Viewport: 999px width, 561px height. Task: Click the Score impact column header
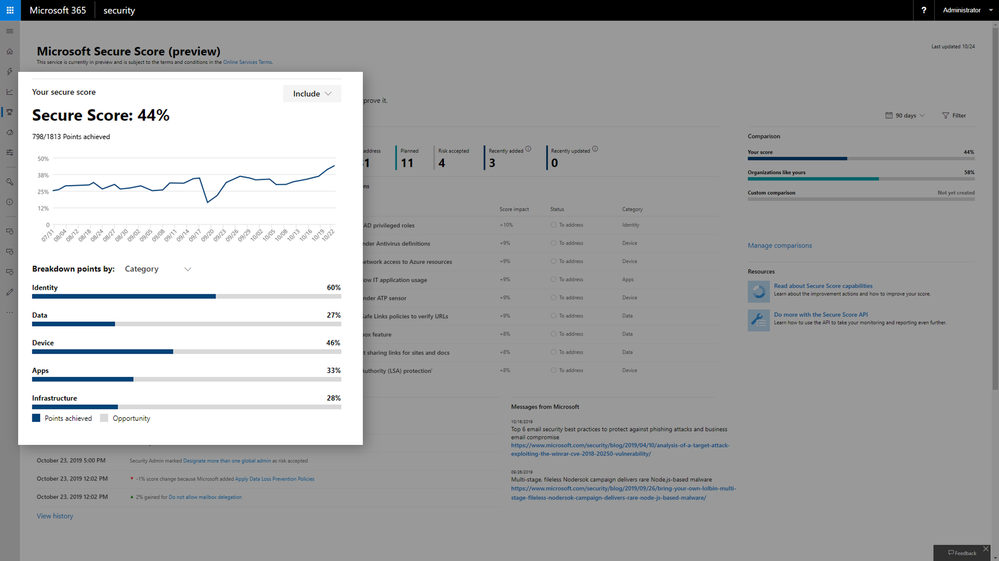(514, 209)
